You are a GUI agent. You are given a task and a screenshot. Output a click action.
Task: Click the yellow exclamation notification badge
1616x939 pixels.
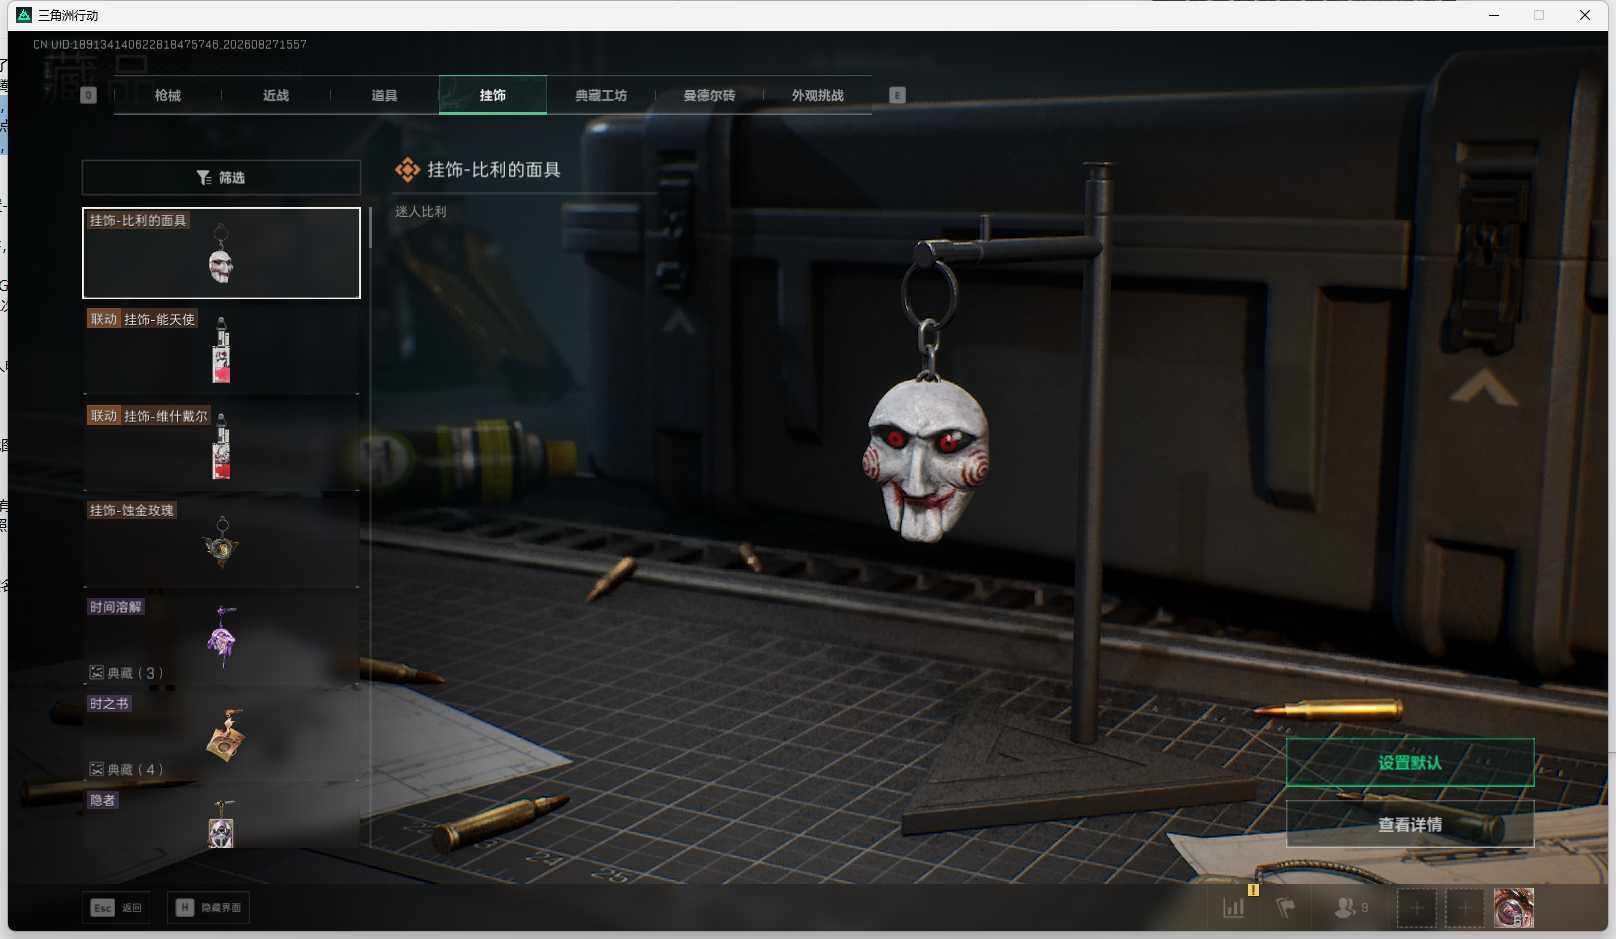point(1253,889)
